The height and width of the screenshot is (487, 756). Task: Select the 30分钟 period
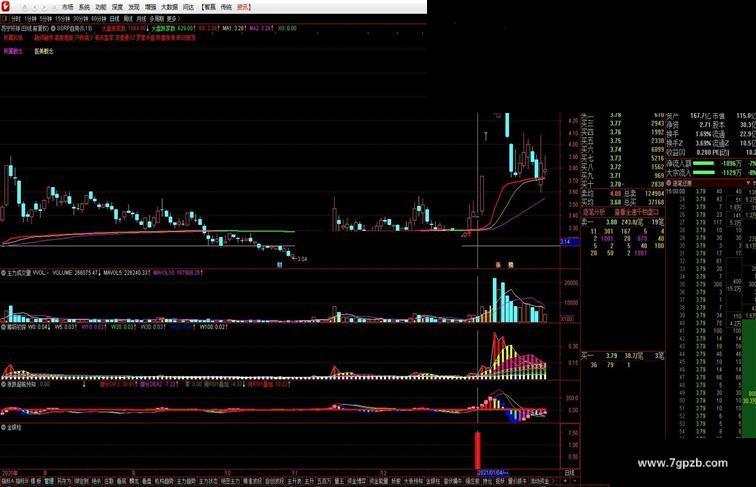81,18
